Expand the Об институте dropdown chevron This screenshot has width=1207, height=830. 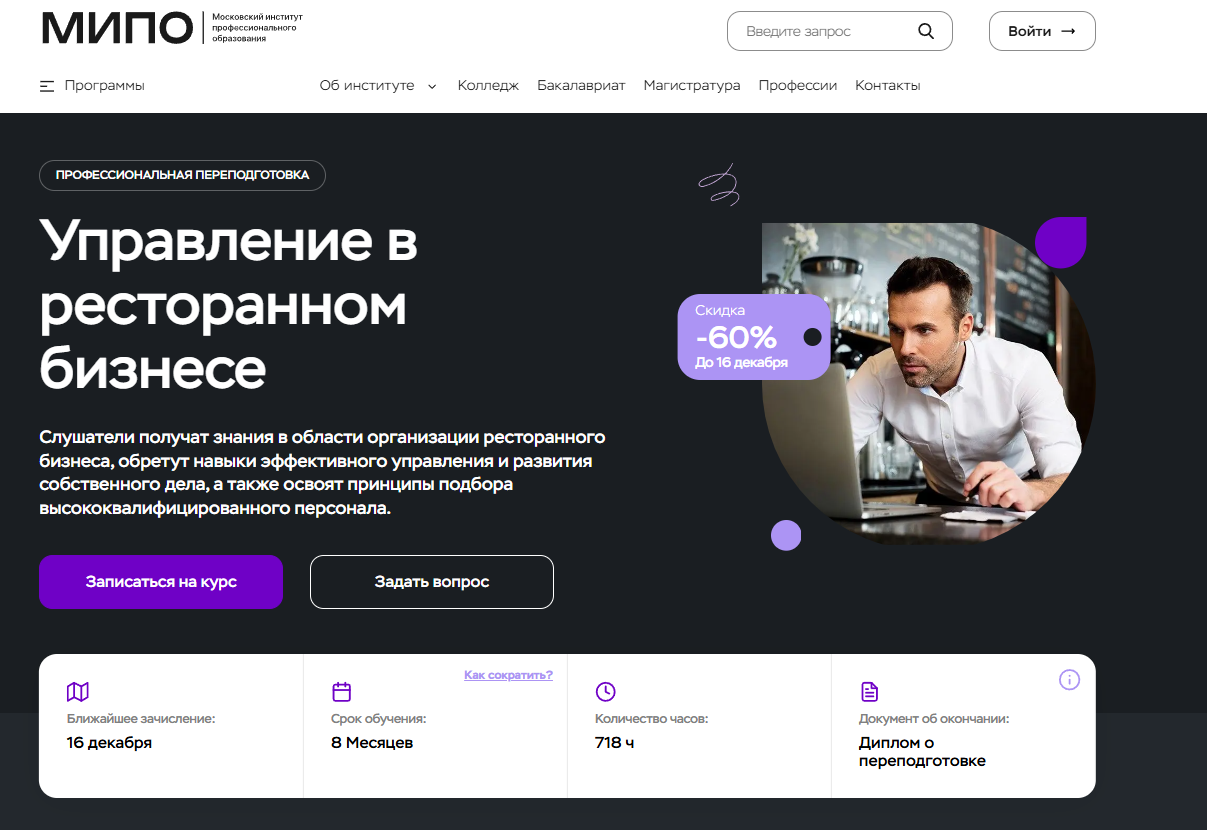click(432, 86)
